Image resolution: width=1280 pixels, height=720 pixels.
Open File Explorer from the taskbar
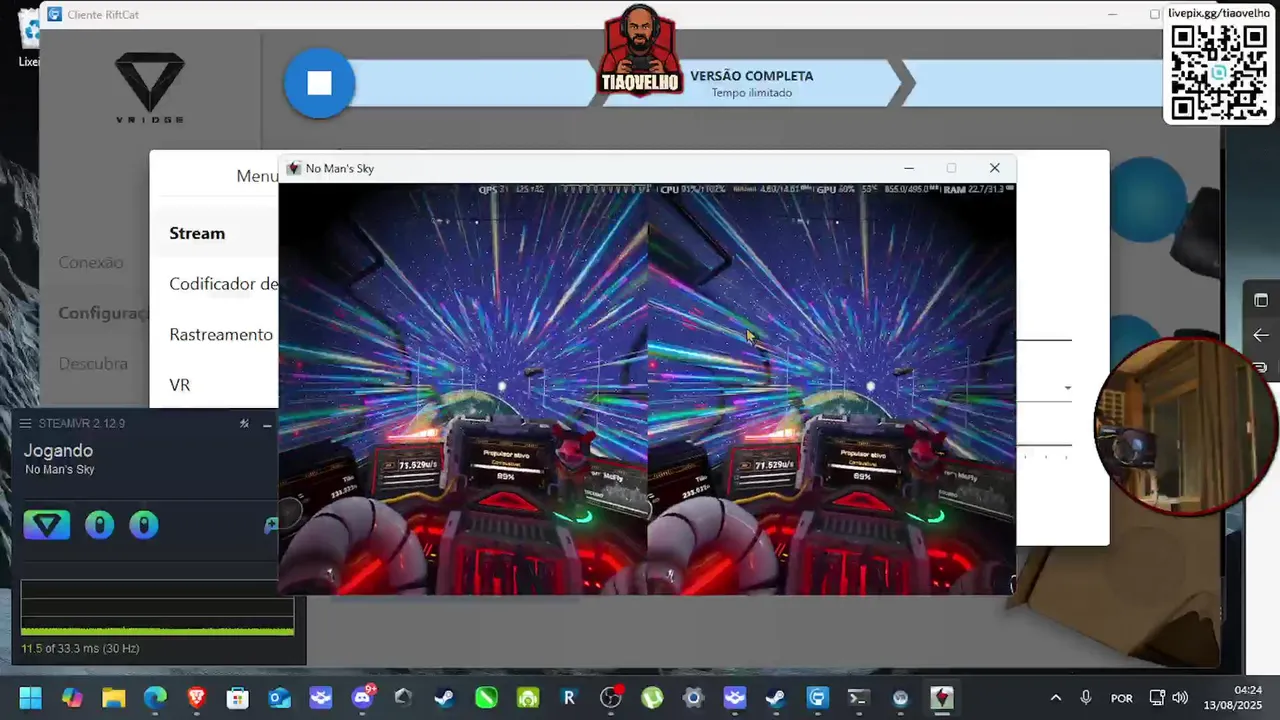pos(113,698)
